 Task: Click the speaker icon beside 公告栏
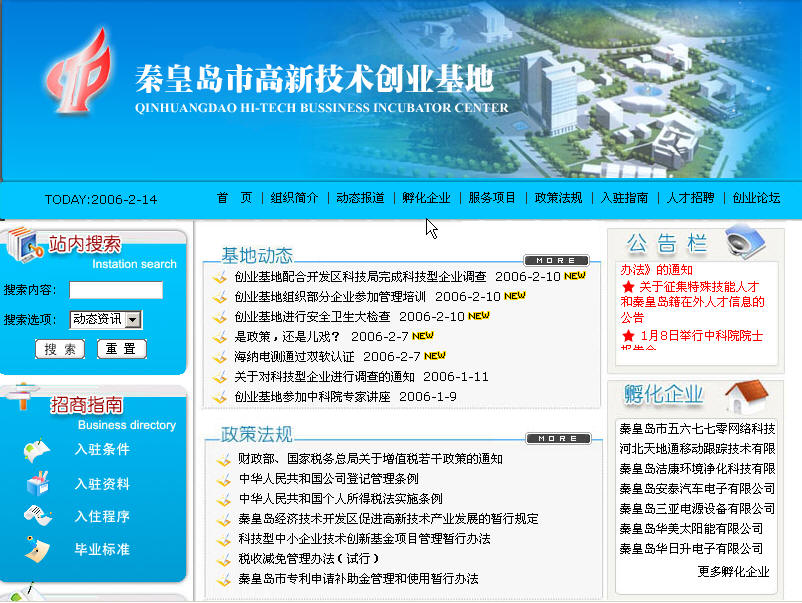pos(745,243)
